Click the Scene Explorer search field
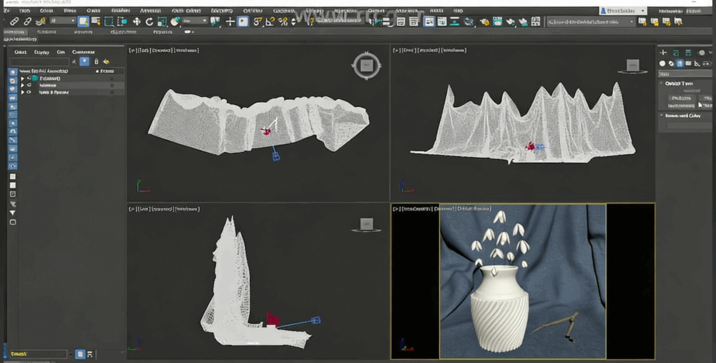Screen dimensions: 716x363 coord(40,61)
